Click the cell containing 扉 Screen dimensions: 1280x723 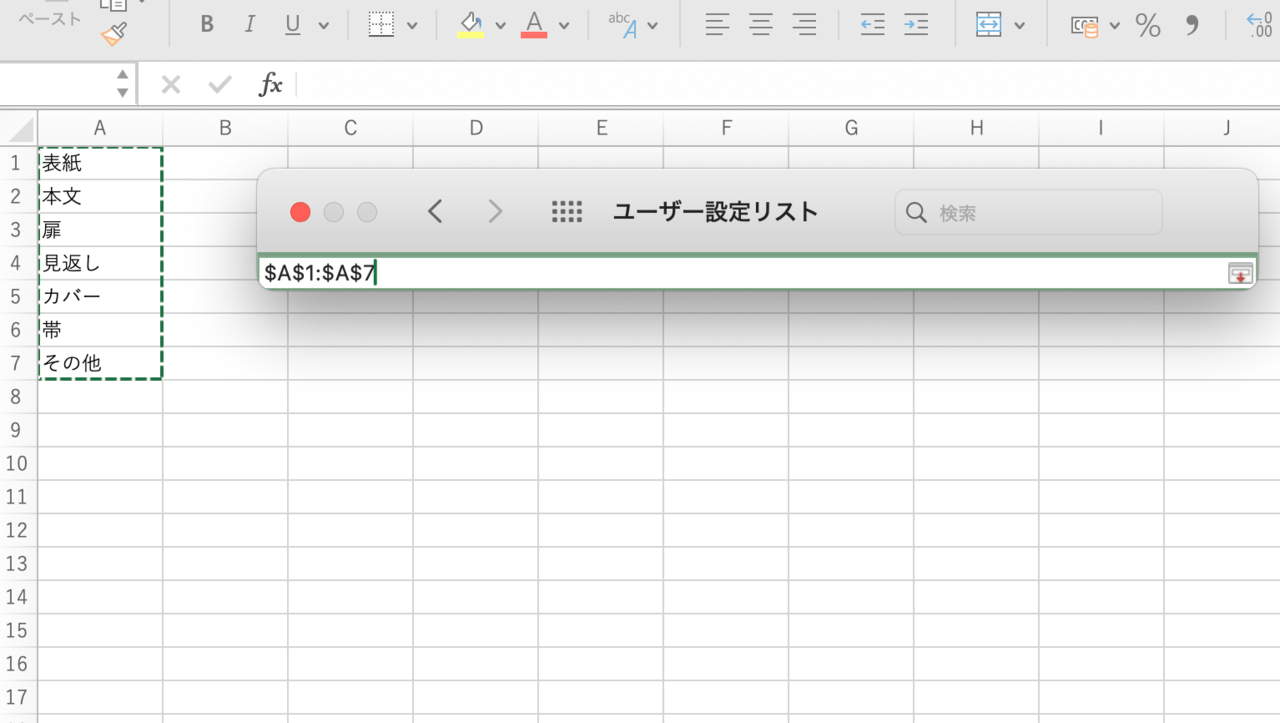(x=100, y=230)
